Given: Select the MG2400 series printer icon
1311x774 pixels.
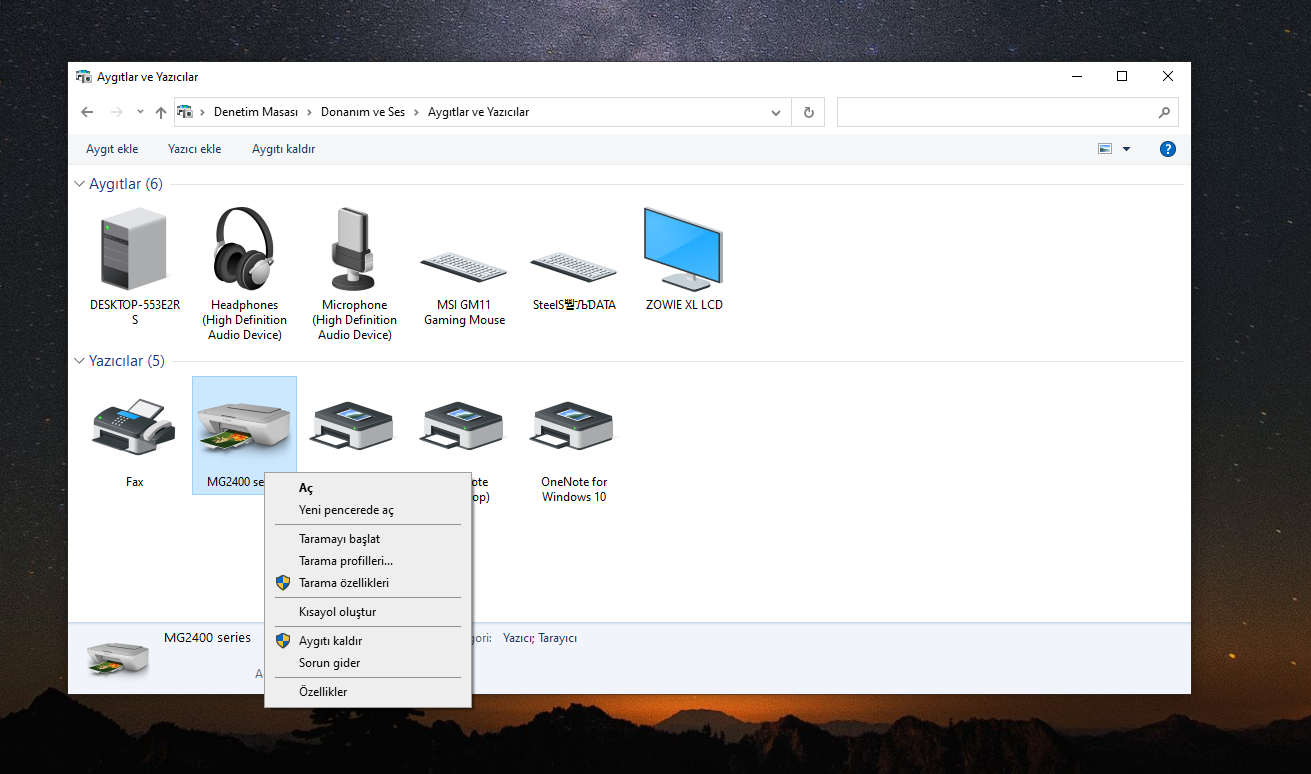Looking at the screenshot, I should (244, 430).
